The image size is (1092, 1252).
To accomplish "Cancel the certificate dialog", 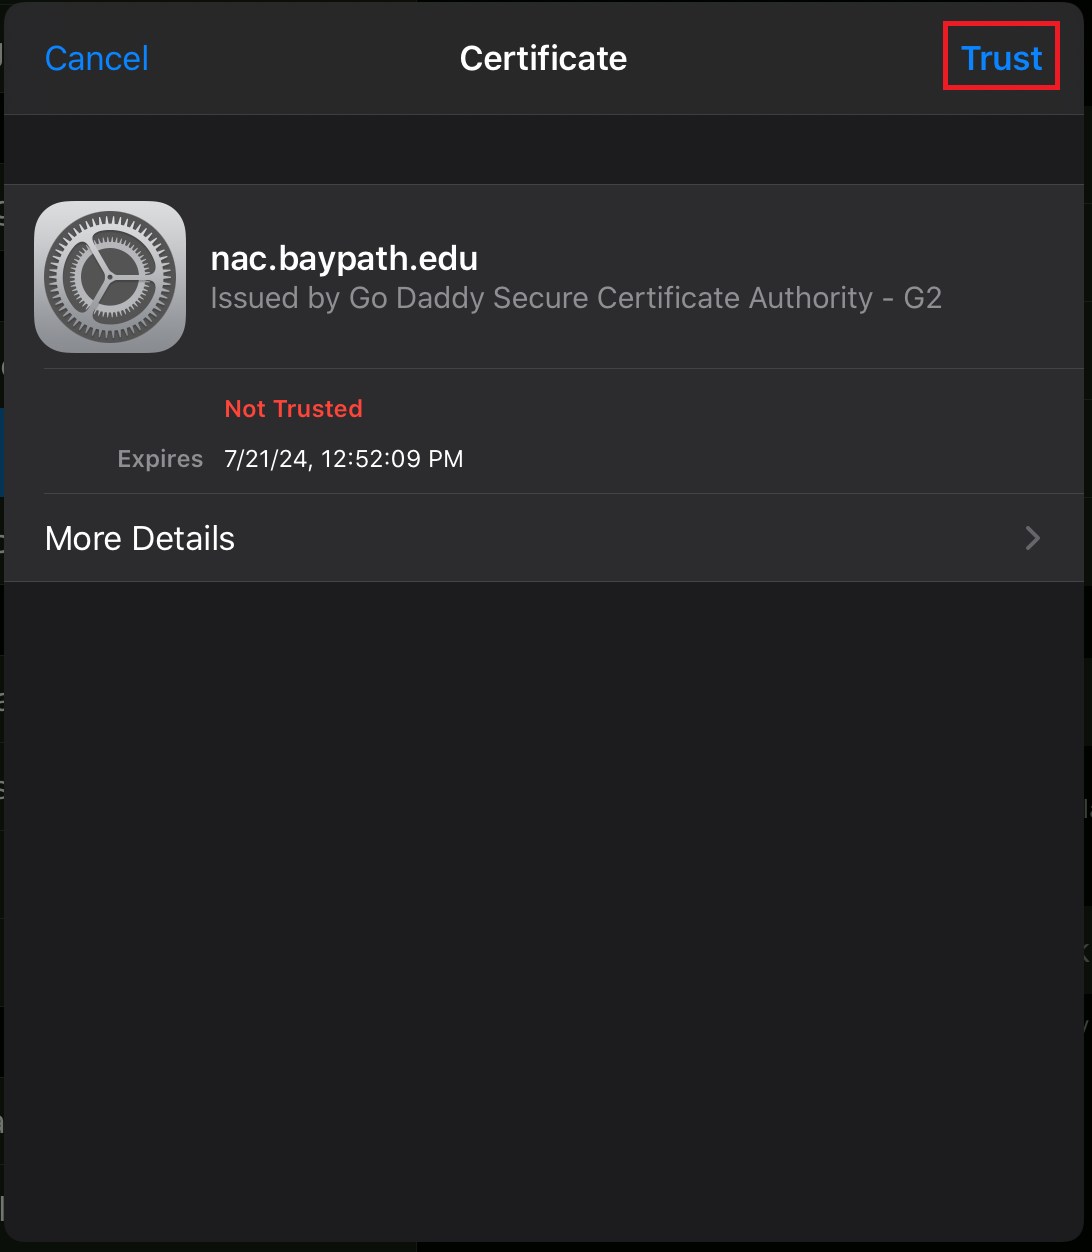I will [97, 58].
